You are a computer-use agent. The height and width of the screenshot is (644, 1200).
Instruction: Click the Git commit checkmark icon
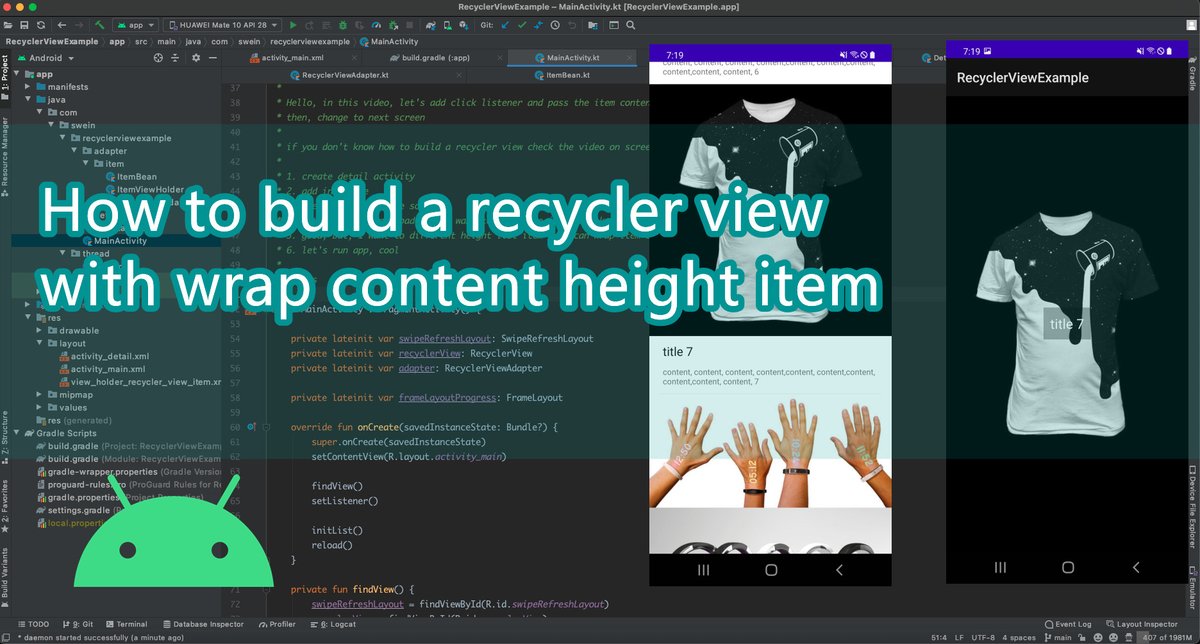(521, 24)
